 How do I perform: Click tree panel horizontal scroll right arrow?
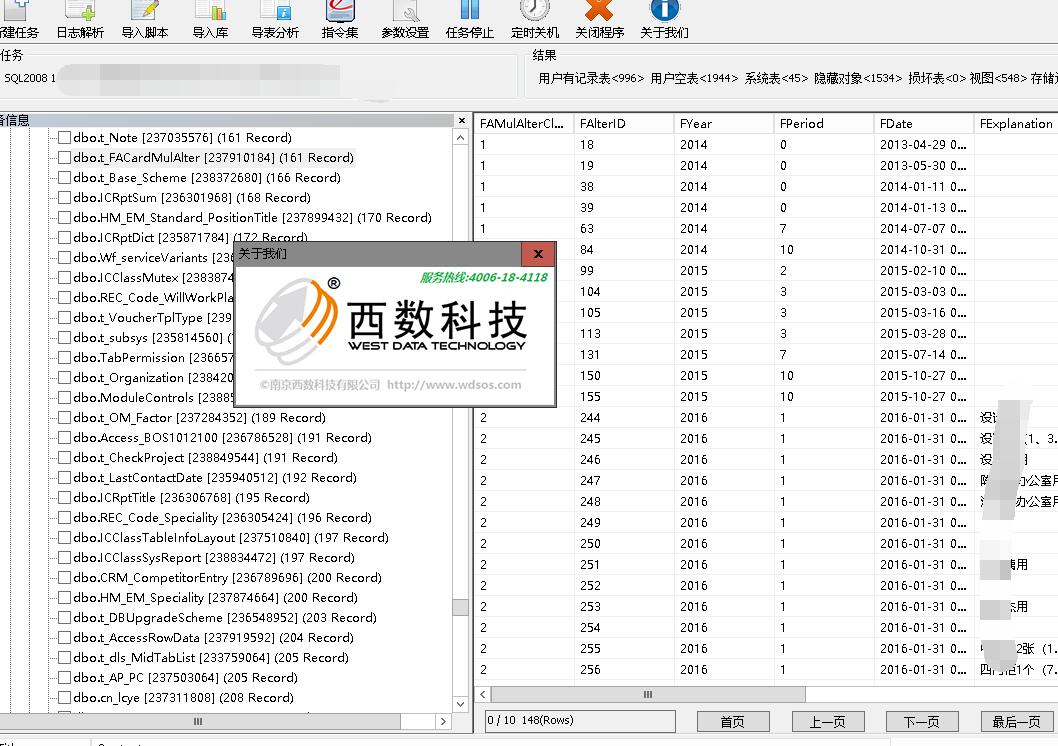[x=443, y=721]
